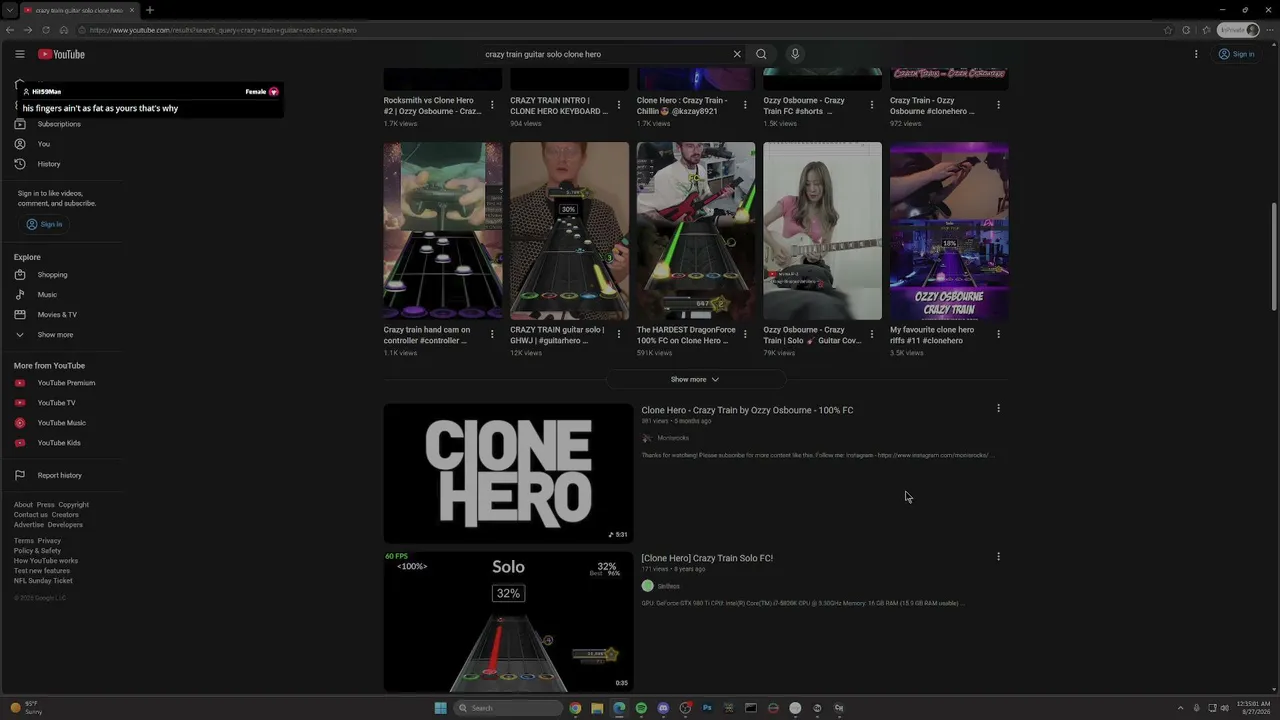Screen dimensions: 1280x720
Task: Open Spotify from the taskbar
Action: point(641,708)
